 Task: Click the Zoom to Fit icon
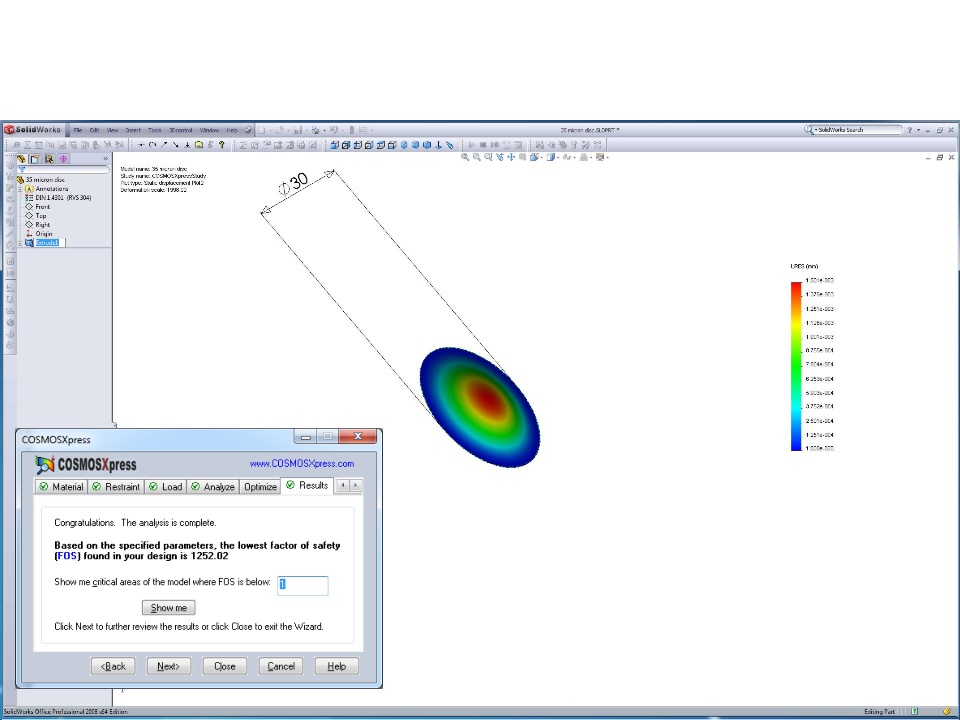(465, 157)
